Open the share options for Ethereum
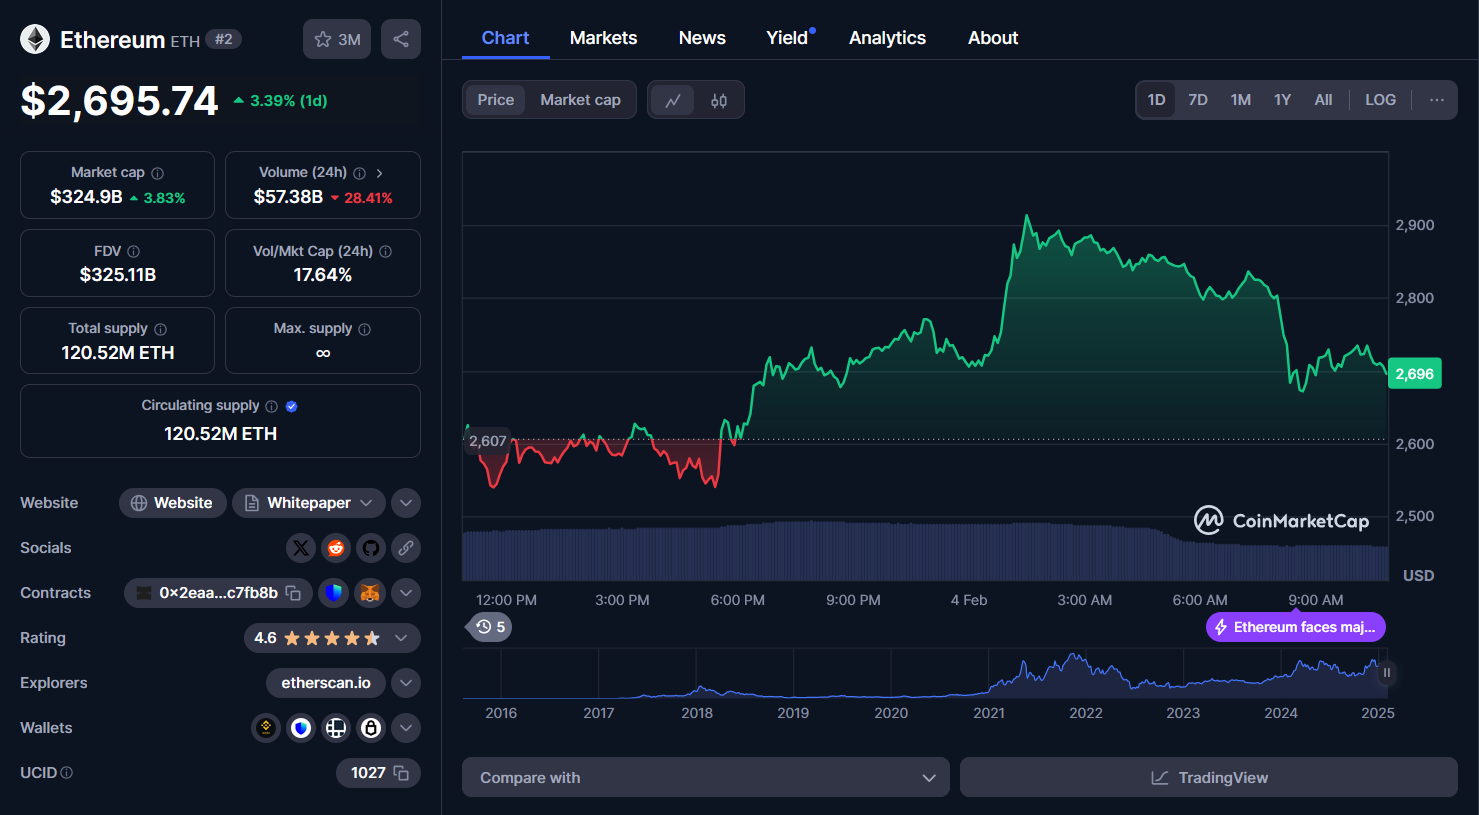Image resolution: width=1479 pixels, height=815 pixels. click(400, 37)
